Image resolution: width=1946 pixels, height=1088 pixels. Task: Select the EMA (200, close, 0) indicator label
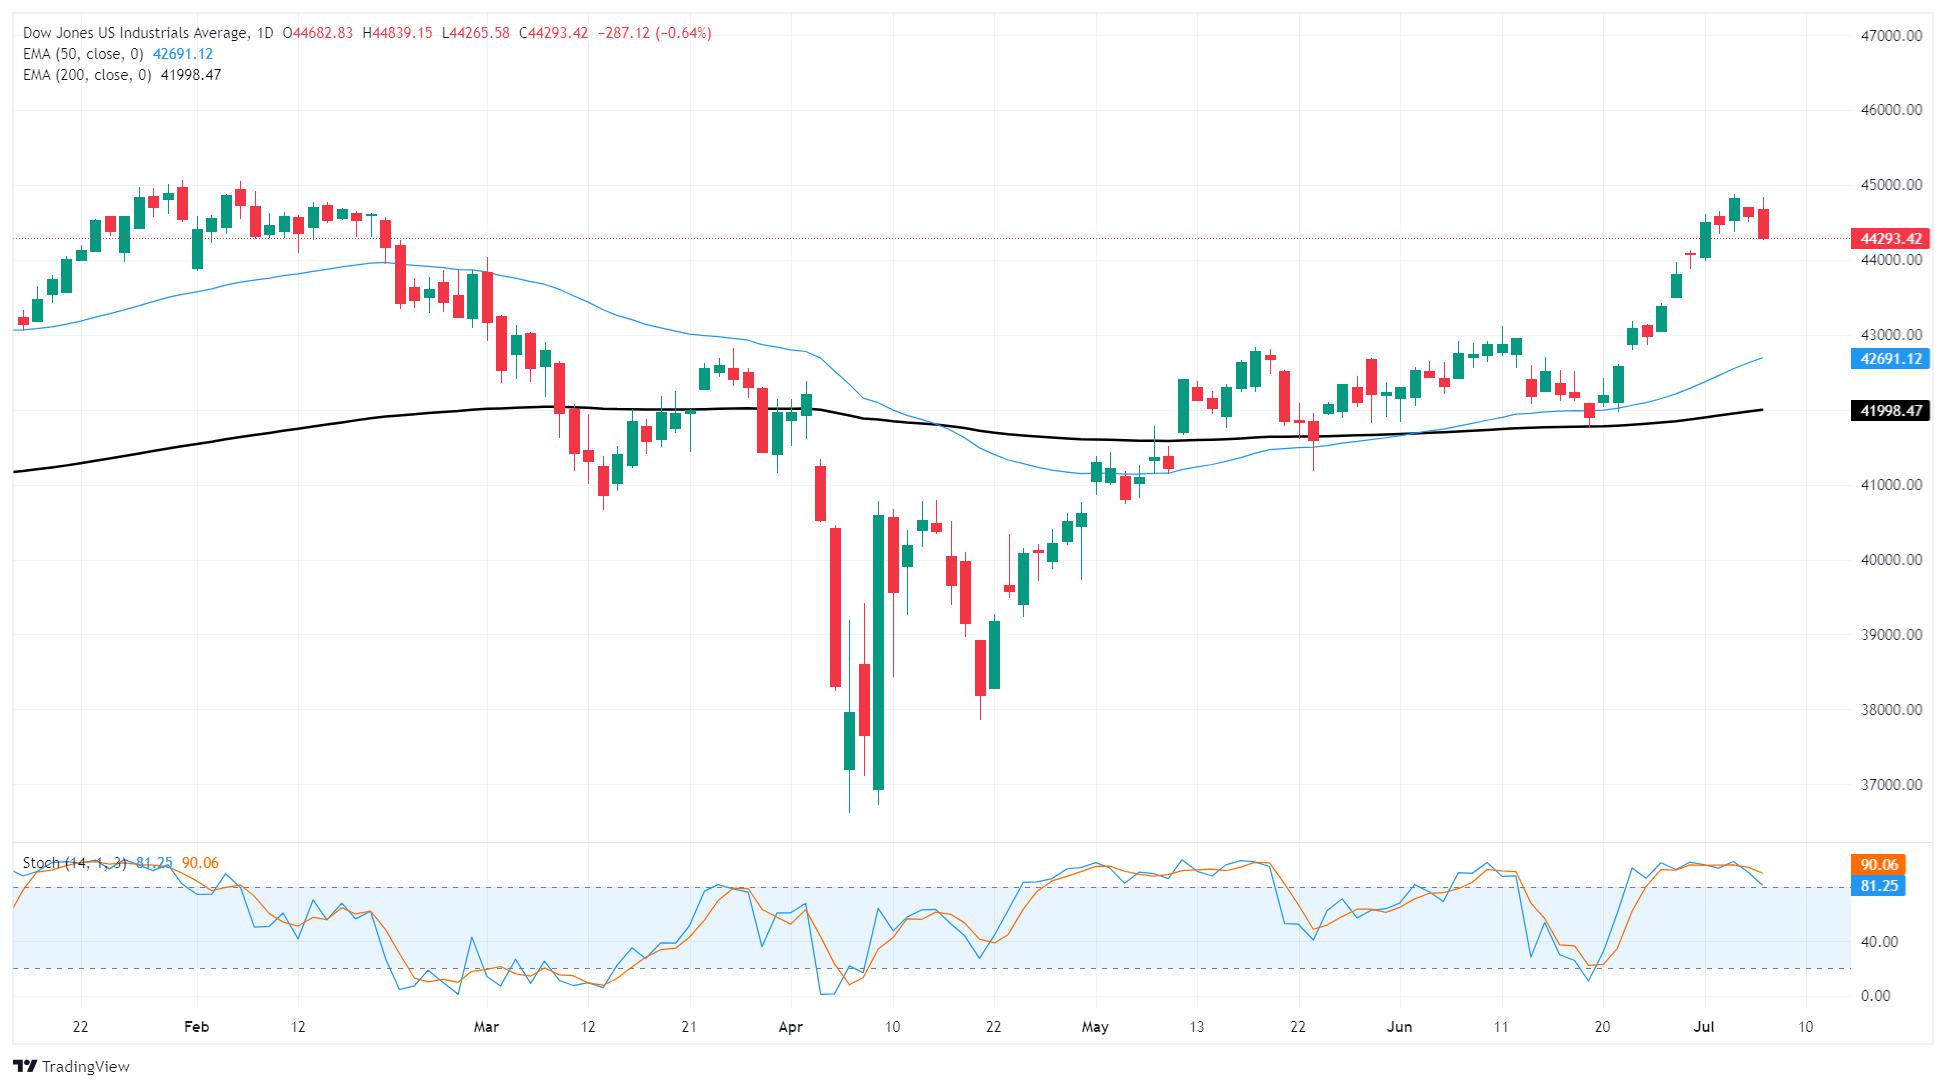tap(86, 75)
